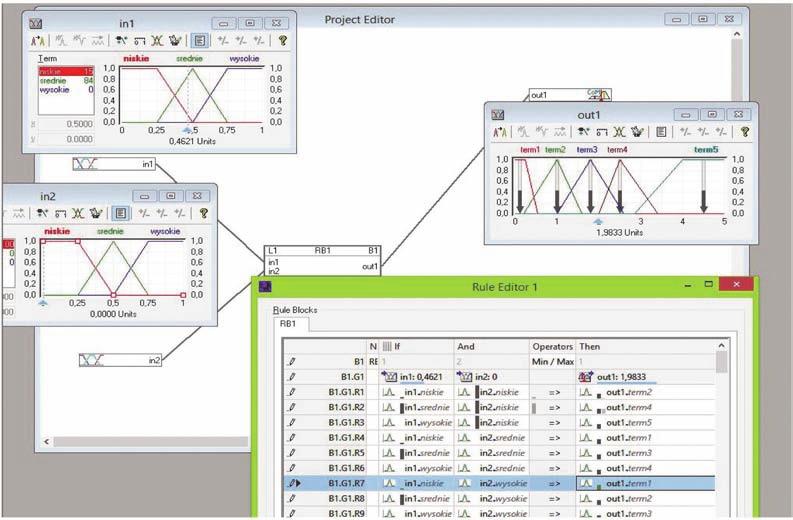Select the niskie term in in1 Term list
Viewport: 793px width, 520px height.
tap(66, 71)
